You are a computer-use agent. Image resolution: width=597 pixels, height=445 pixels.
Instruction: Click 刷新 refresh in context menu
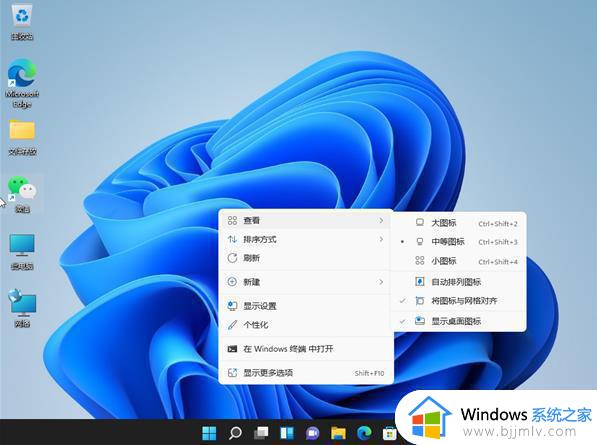[x=306, y=258]
